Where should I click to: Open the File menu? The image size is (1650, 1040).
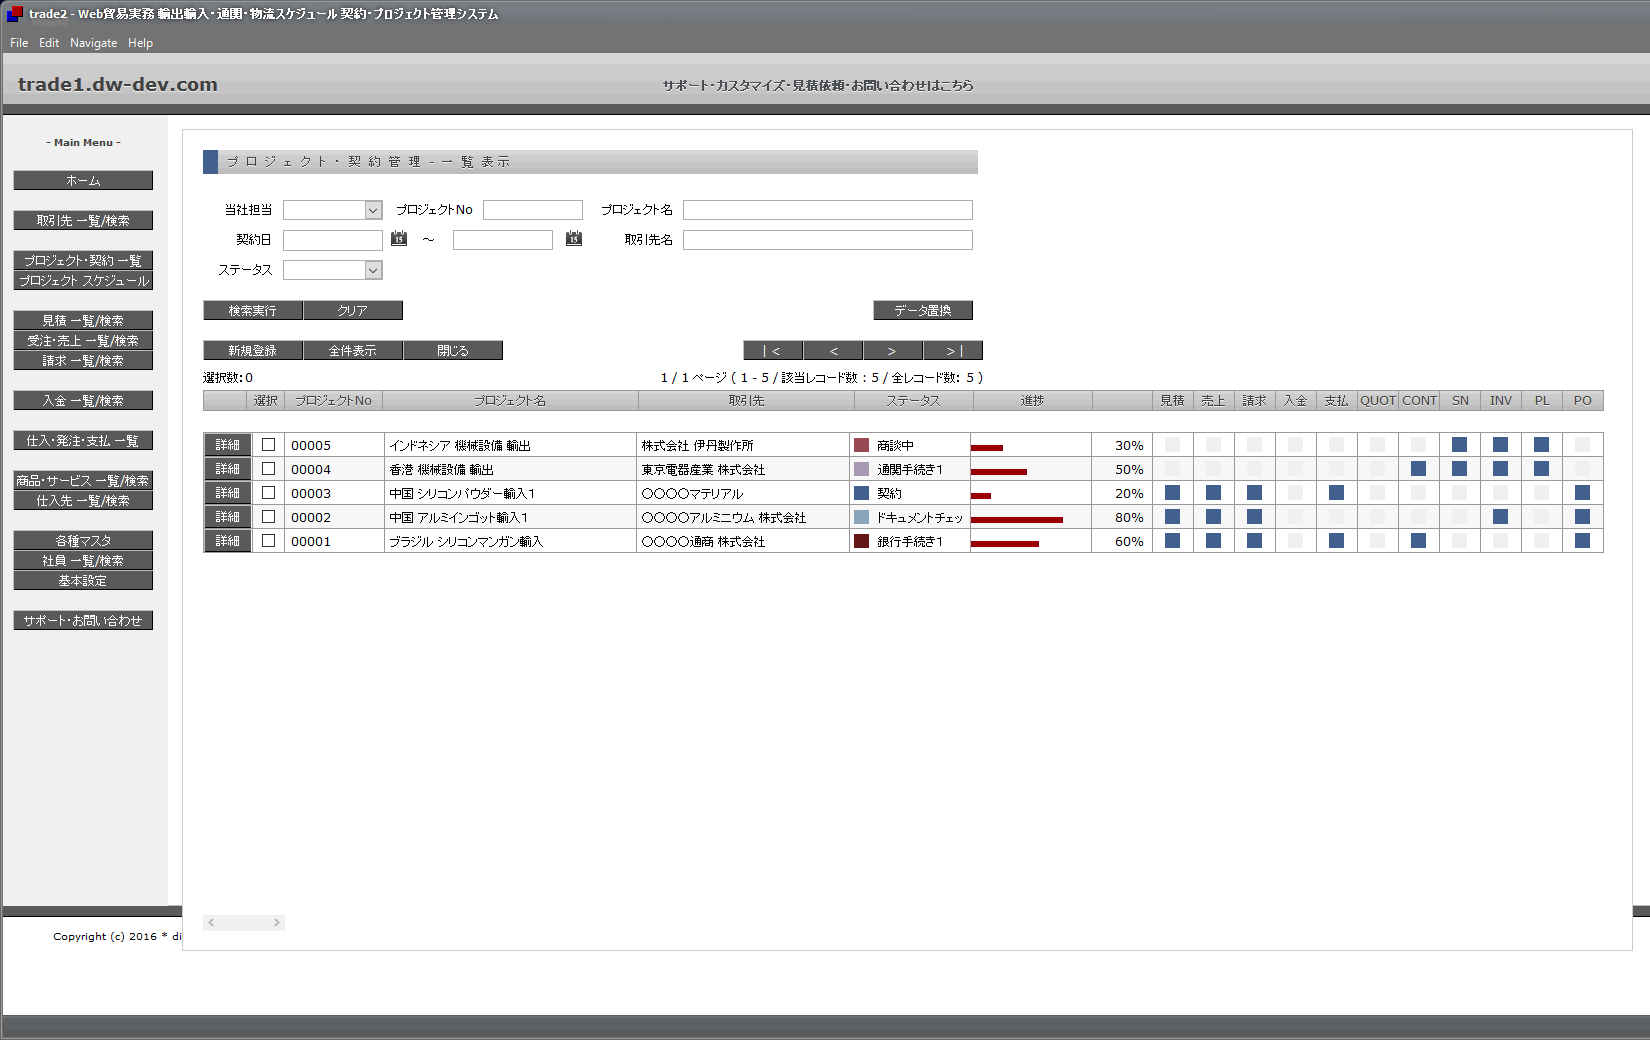(x=19, y=43)
